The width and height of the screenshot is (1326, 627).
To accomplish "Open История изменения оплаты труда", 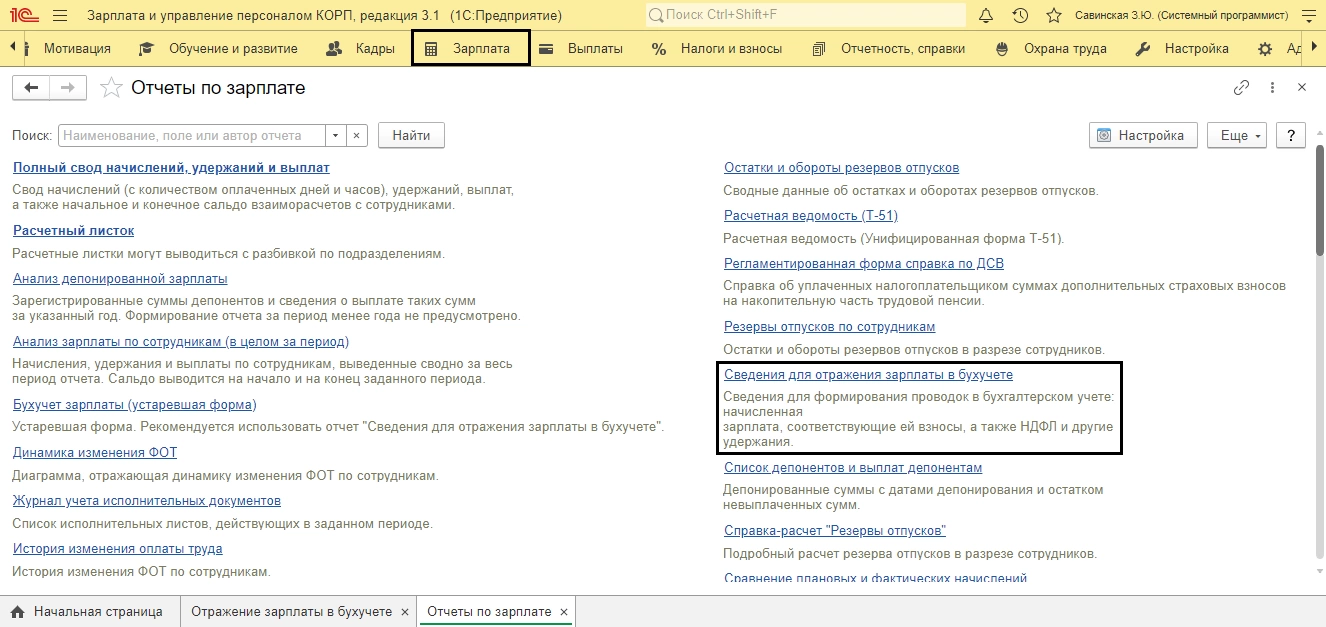I will (x=118, y=549).
